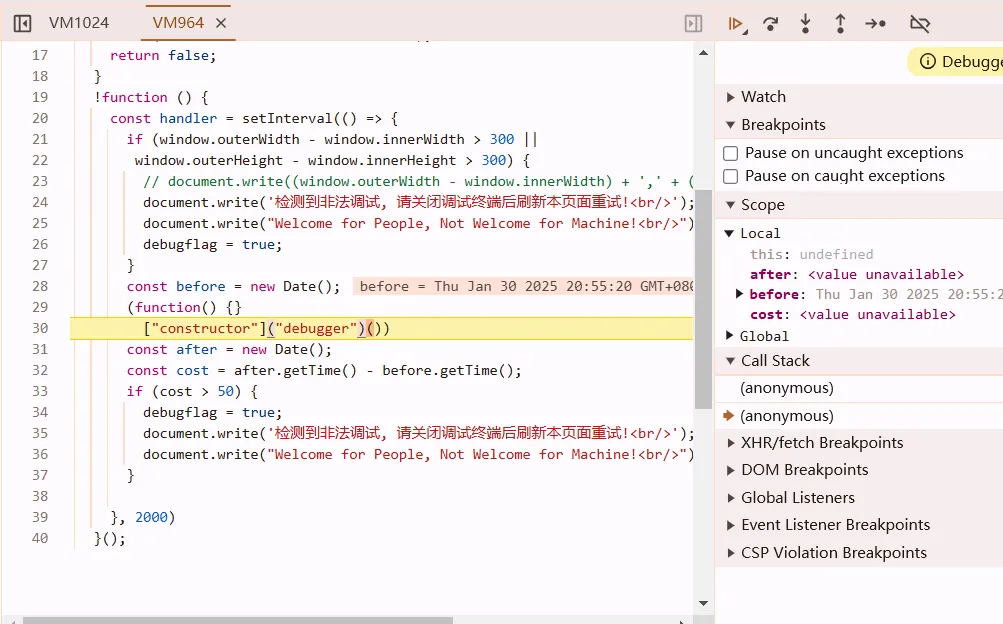
Task: Deactivate all breakpoints
Action: [920, 24]
